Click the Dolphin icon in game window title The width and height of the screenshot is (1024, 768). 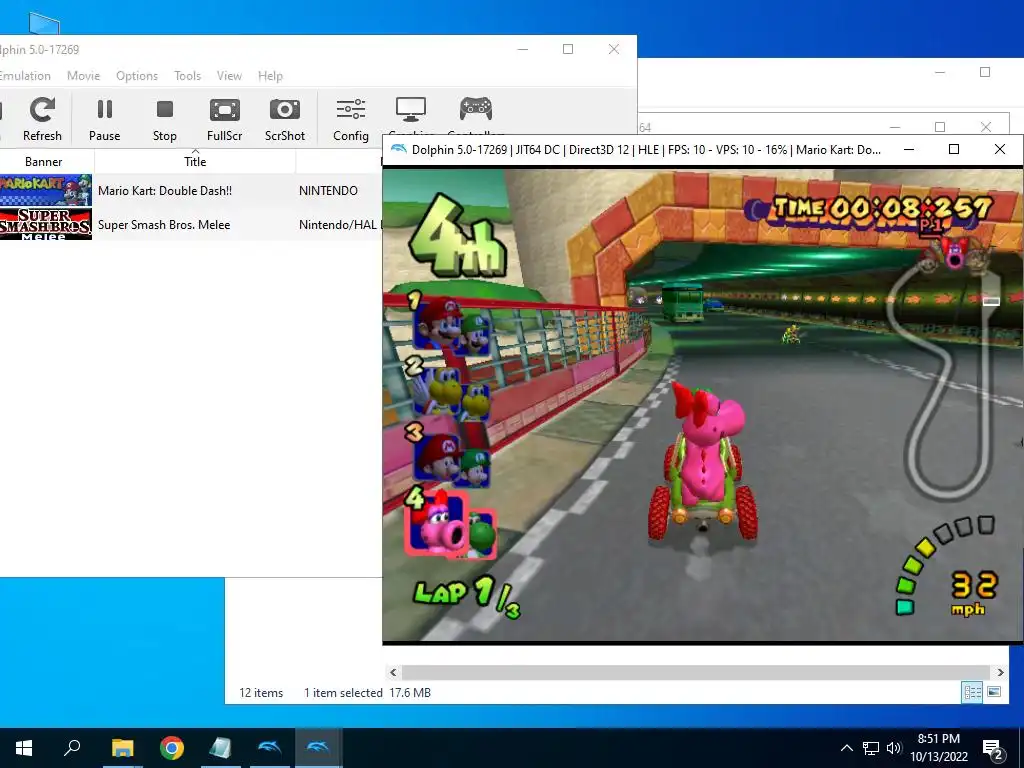click(x=398, y=150)
